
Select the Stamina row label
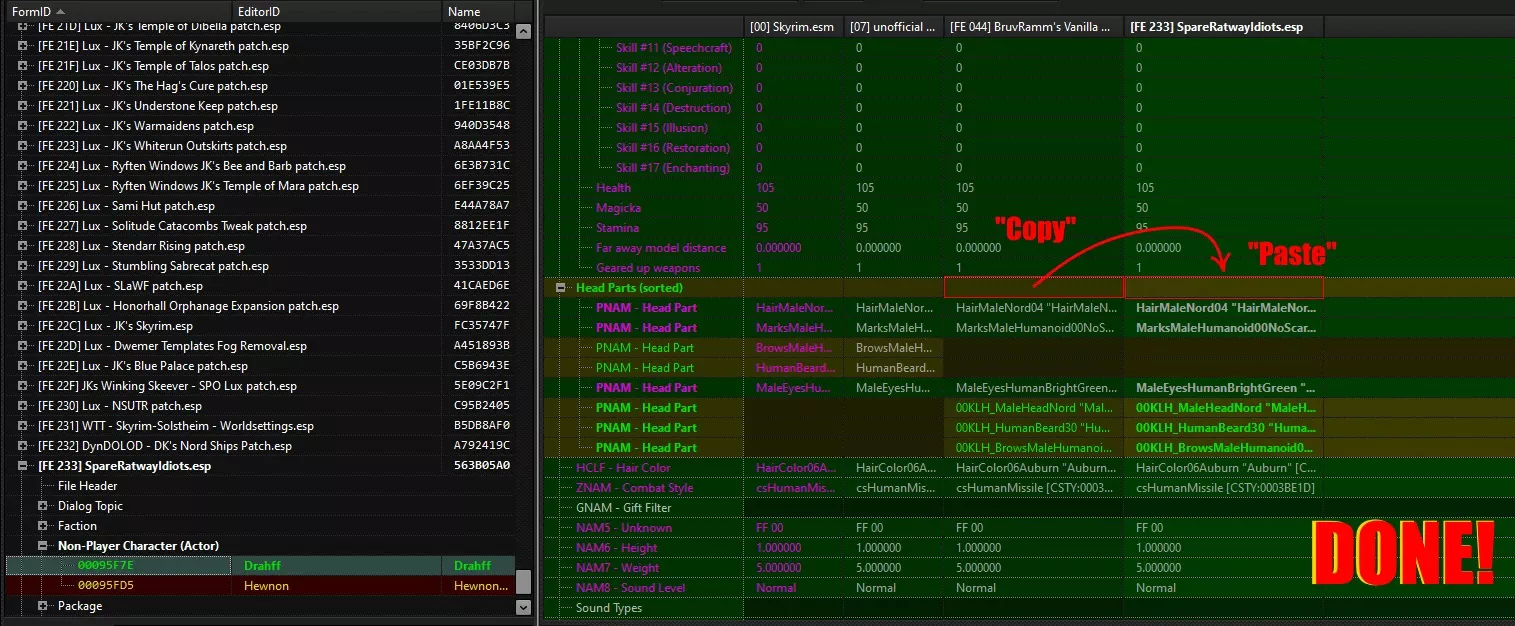coord(617,228)
